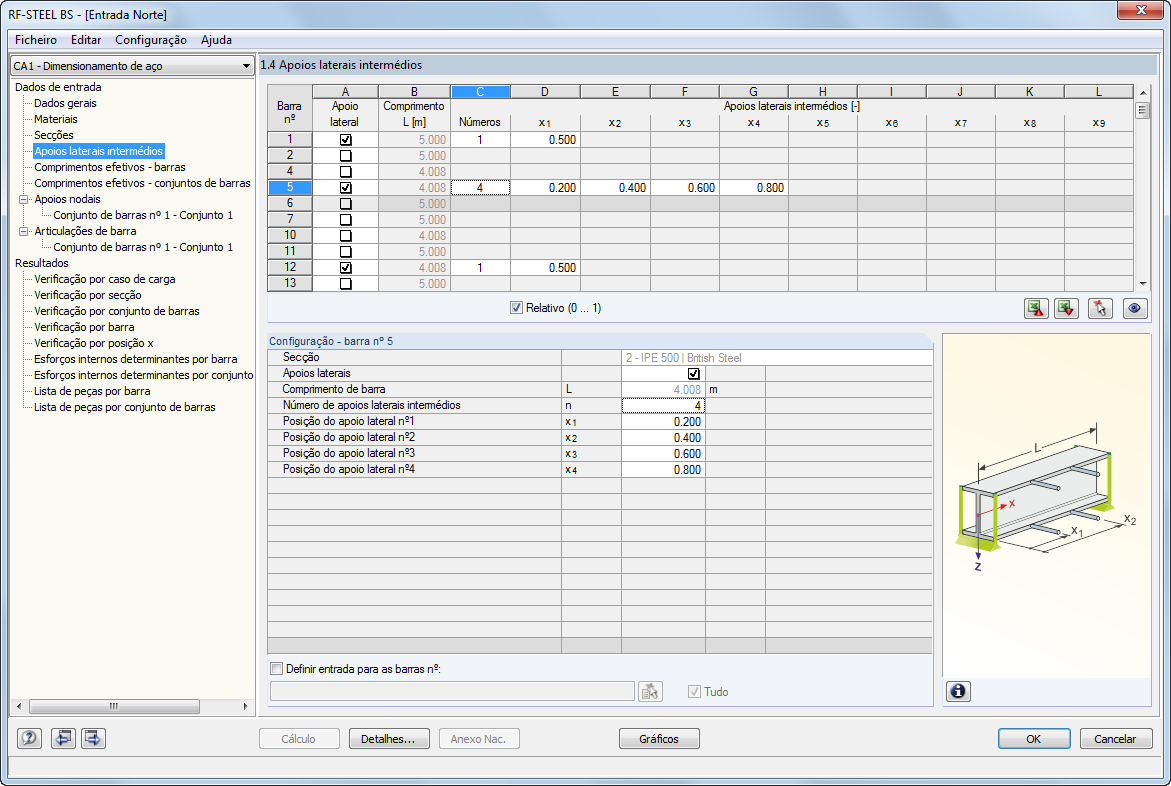1171x786 pixels.
Task: Click the Cancelar button
Action: click(x=1115, y=739)
